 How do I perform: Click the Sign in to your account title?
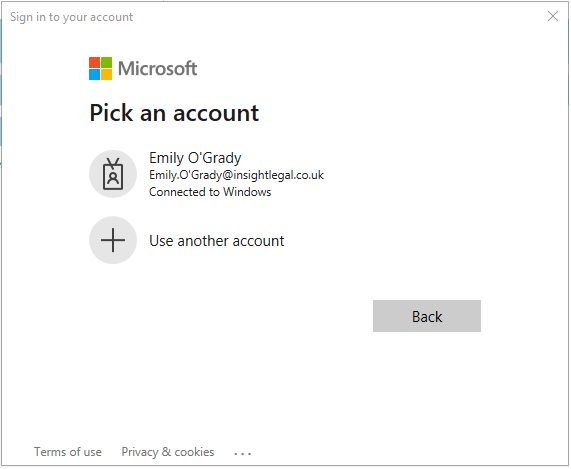coord(71,17)
